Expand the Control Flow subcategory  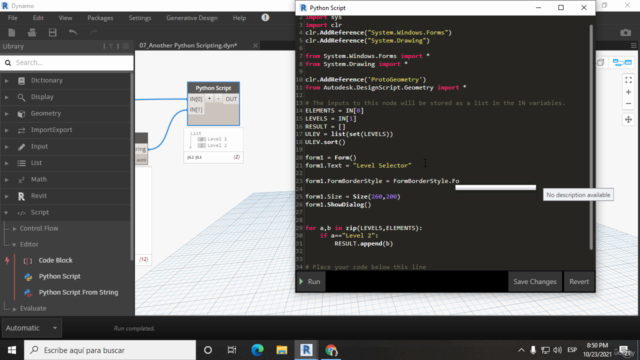pyautogui.click(x=14, y=229)
